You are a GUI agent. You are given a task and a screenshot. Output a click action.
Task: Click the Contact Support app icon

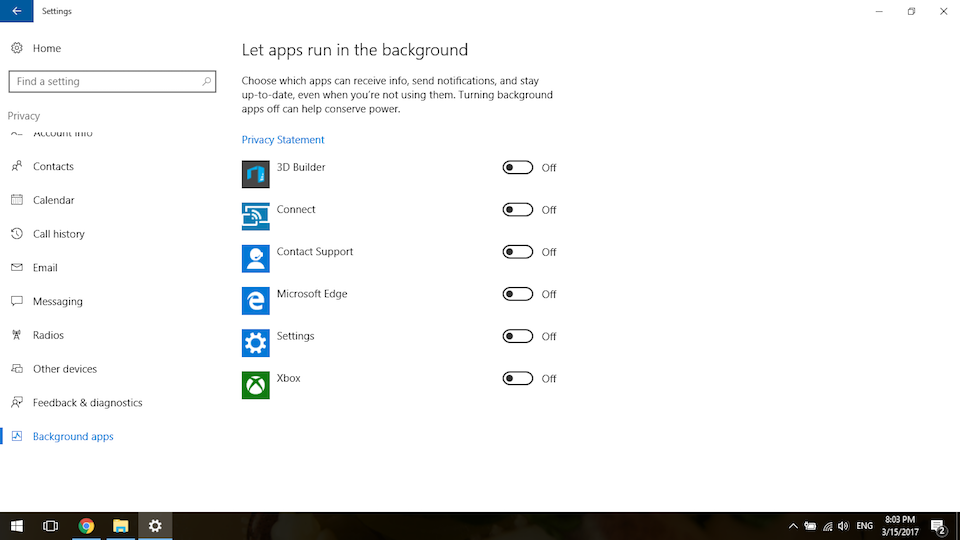pos(255,258)
